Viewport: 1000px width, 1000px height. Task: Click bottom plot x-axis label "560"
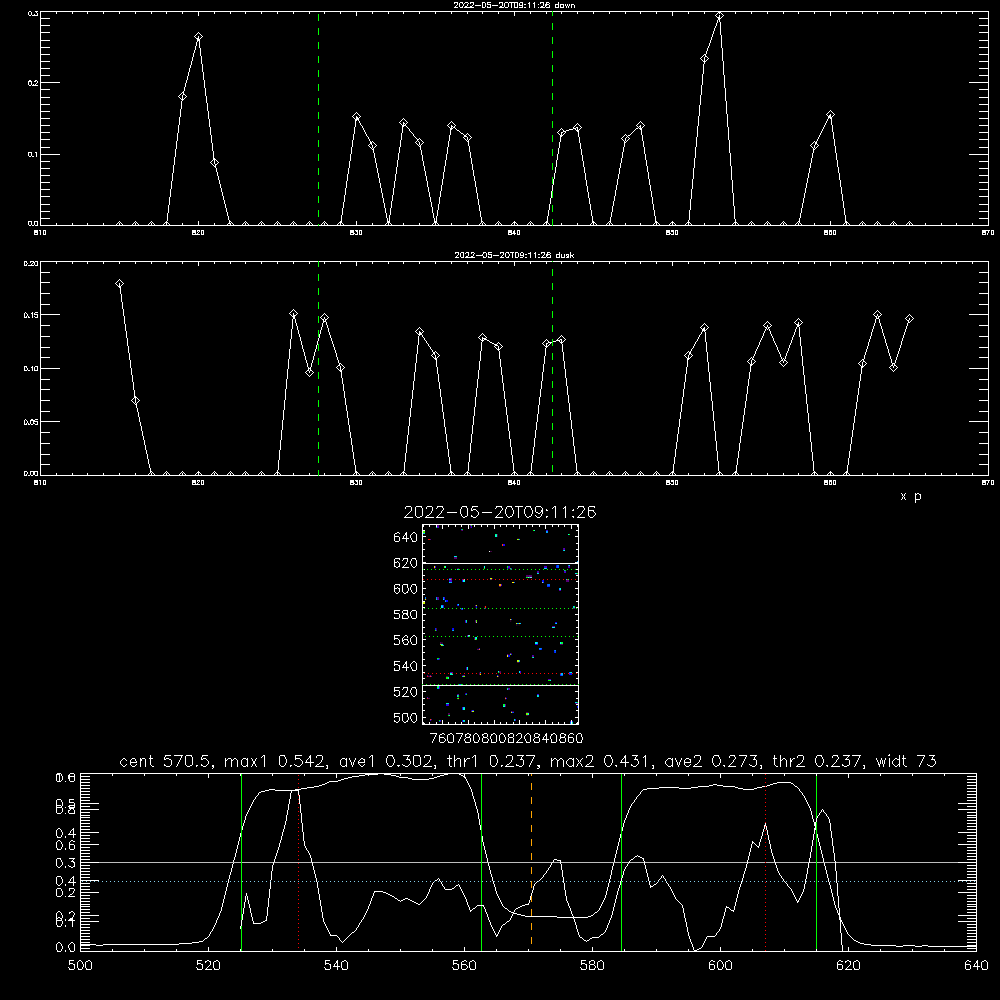click(x=464, y=965)
